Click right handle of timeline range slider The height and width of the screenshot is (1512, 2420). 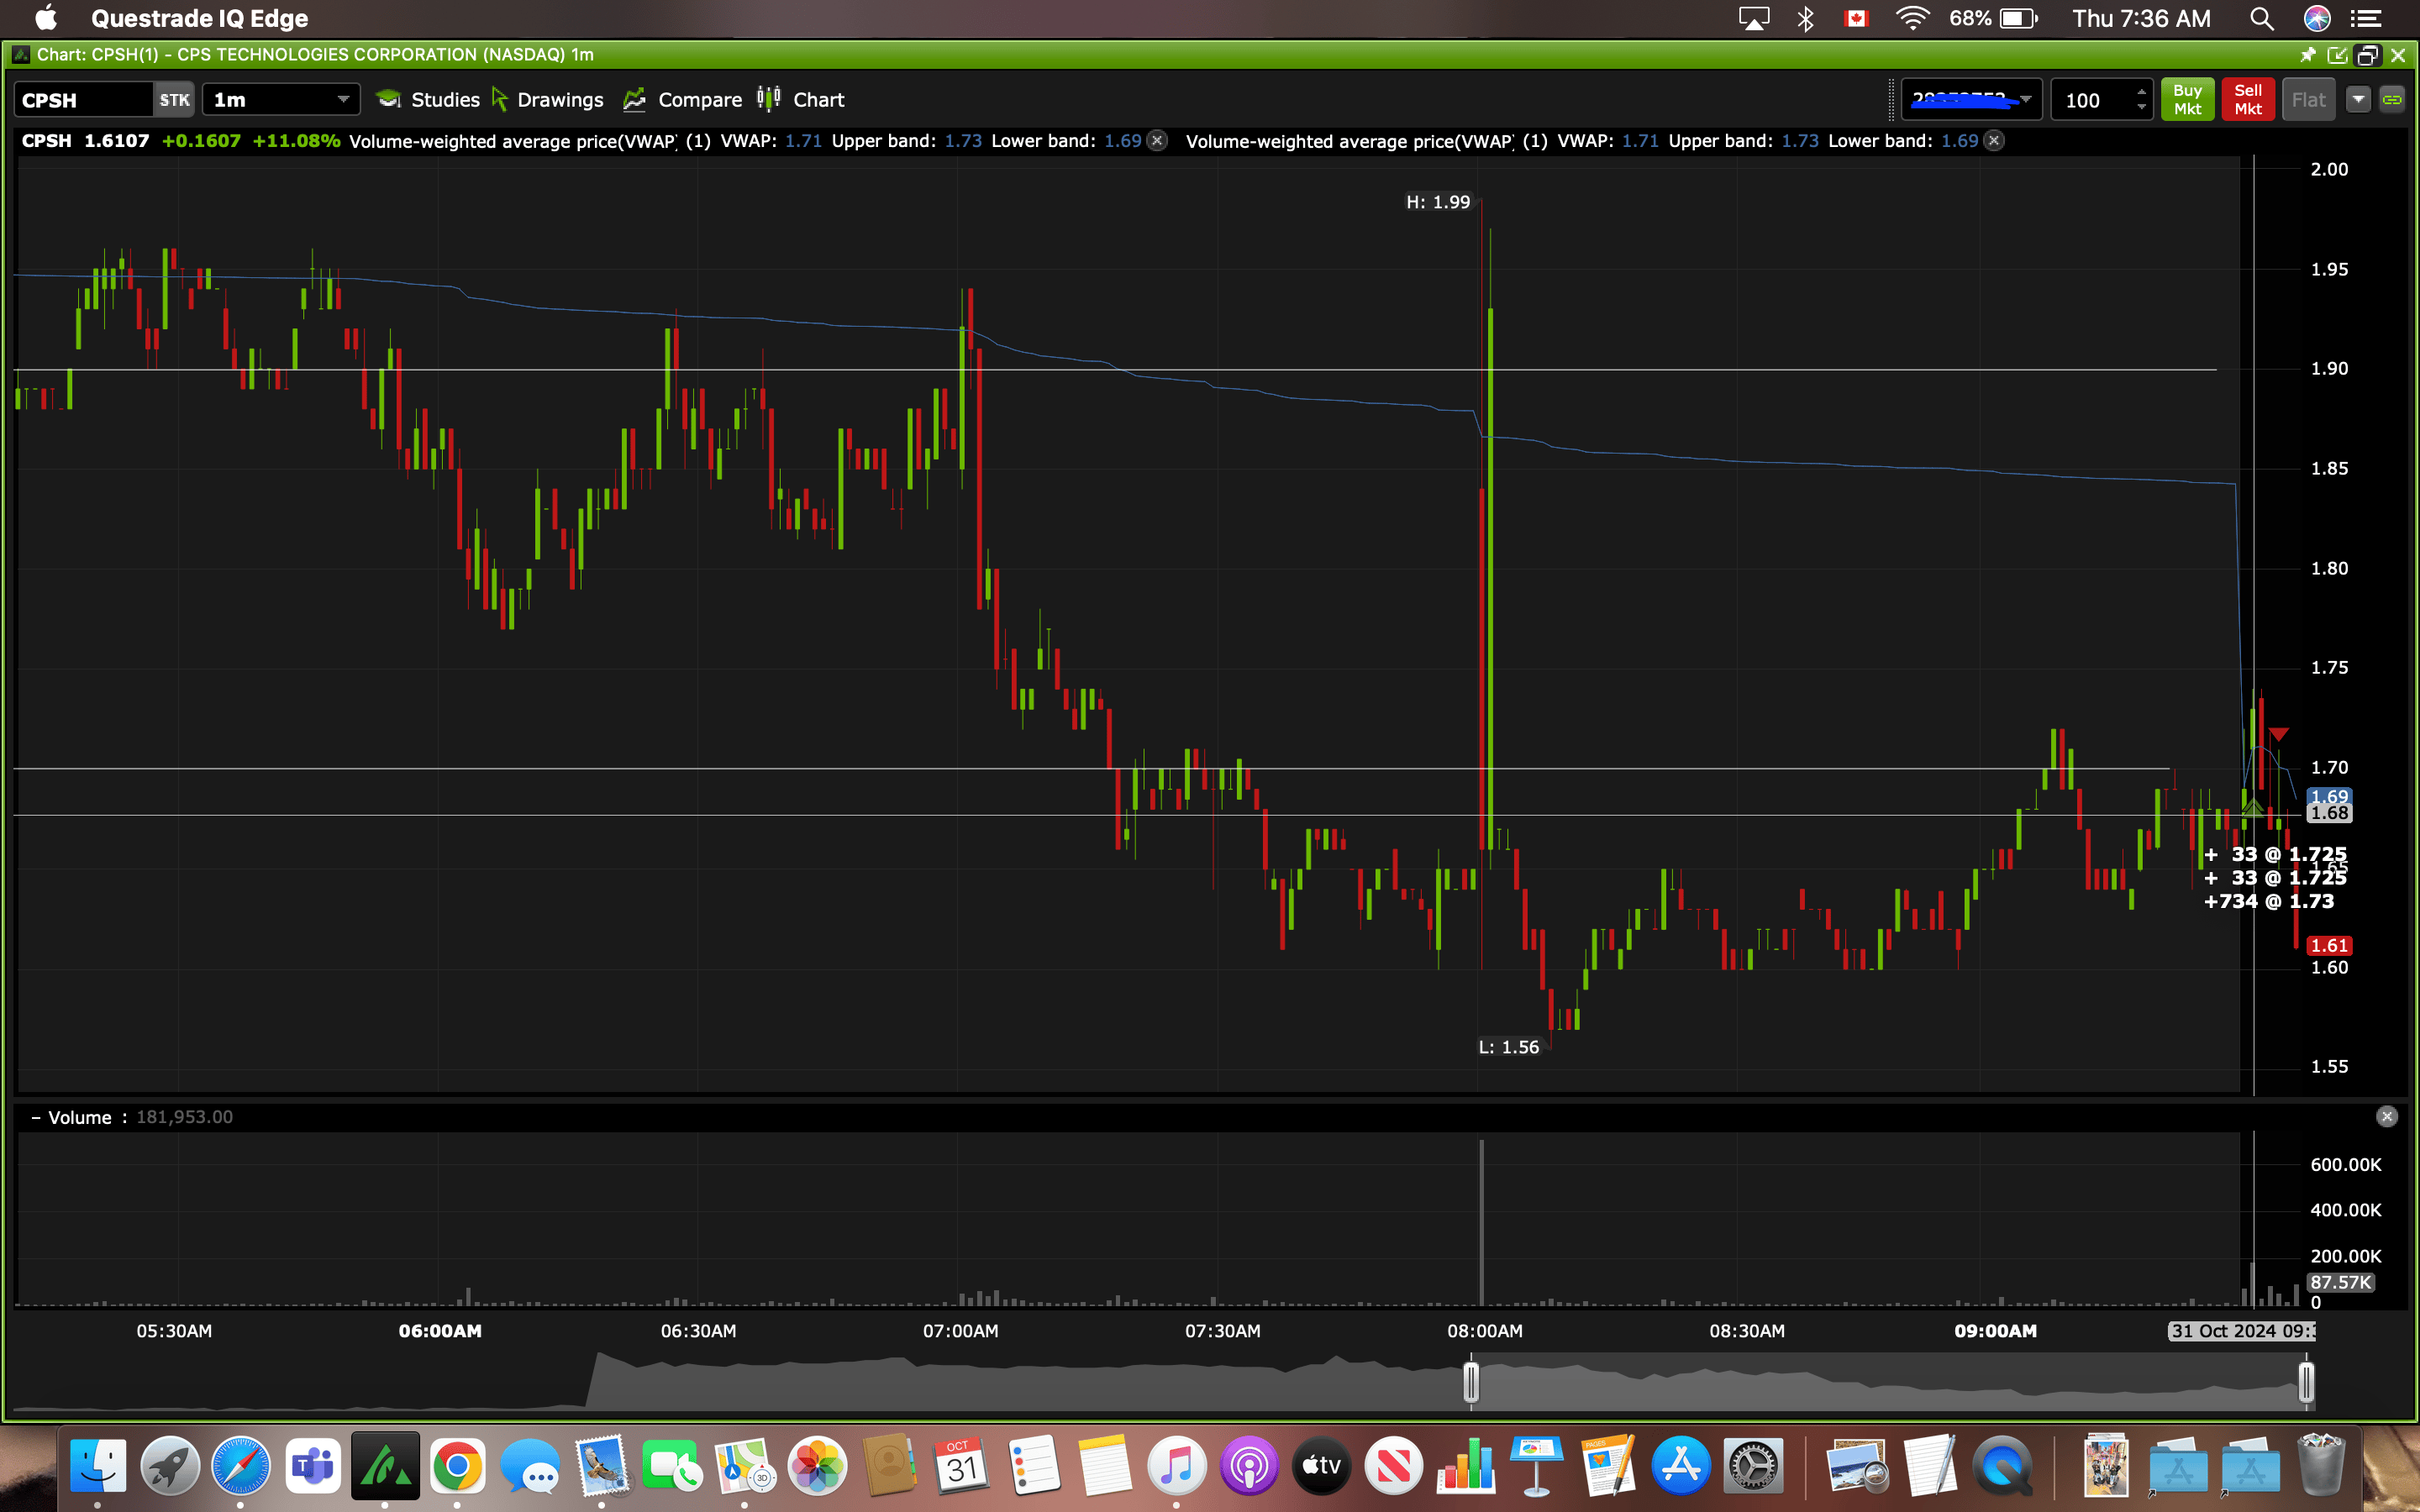[x=2306, y=1382]
